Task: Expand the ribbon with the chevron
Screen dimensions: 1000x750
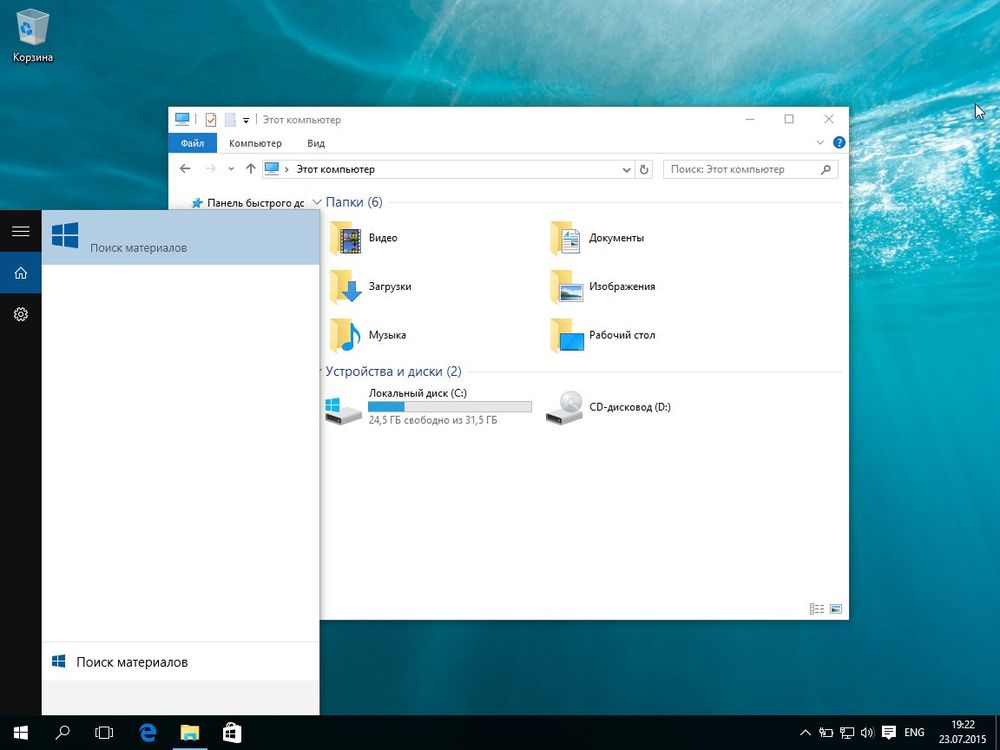Action: [820, 143]
